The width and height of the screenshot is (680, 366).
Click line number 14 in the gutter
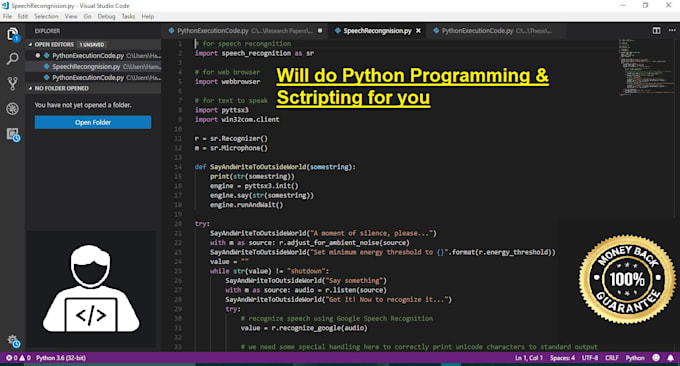[178, 167]
